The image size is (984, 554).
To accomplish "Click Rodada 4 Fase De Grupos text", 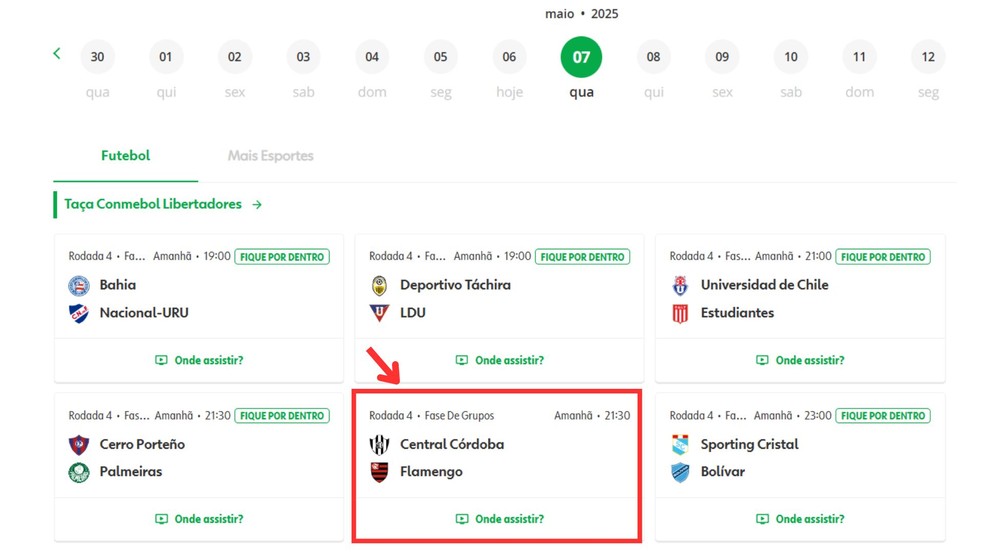I will (x=431, y=415).
